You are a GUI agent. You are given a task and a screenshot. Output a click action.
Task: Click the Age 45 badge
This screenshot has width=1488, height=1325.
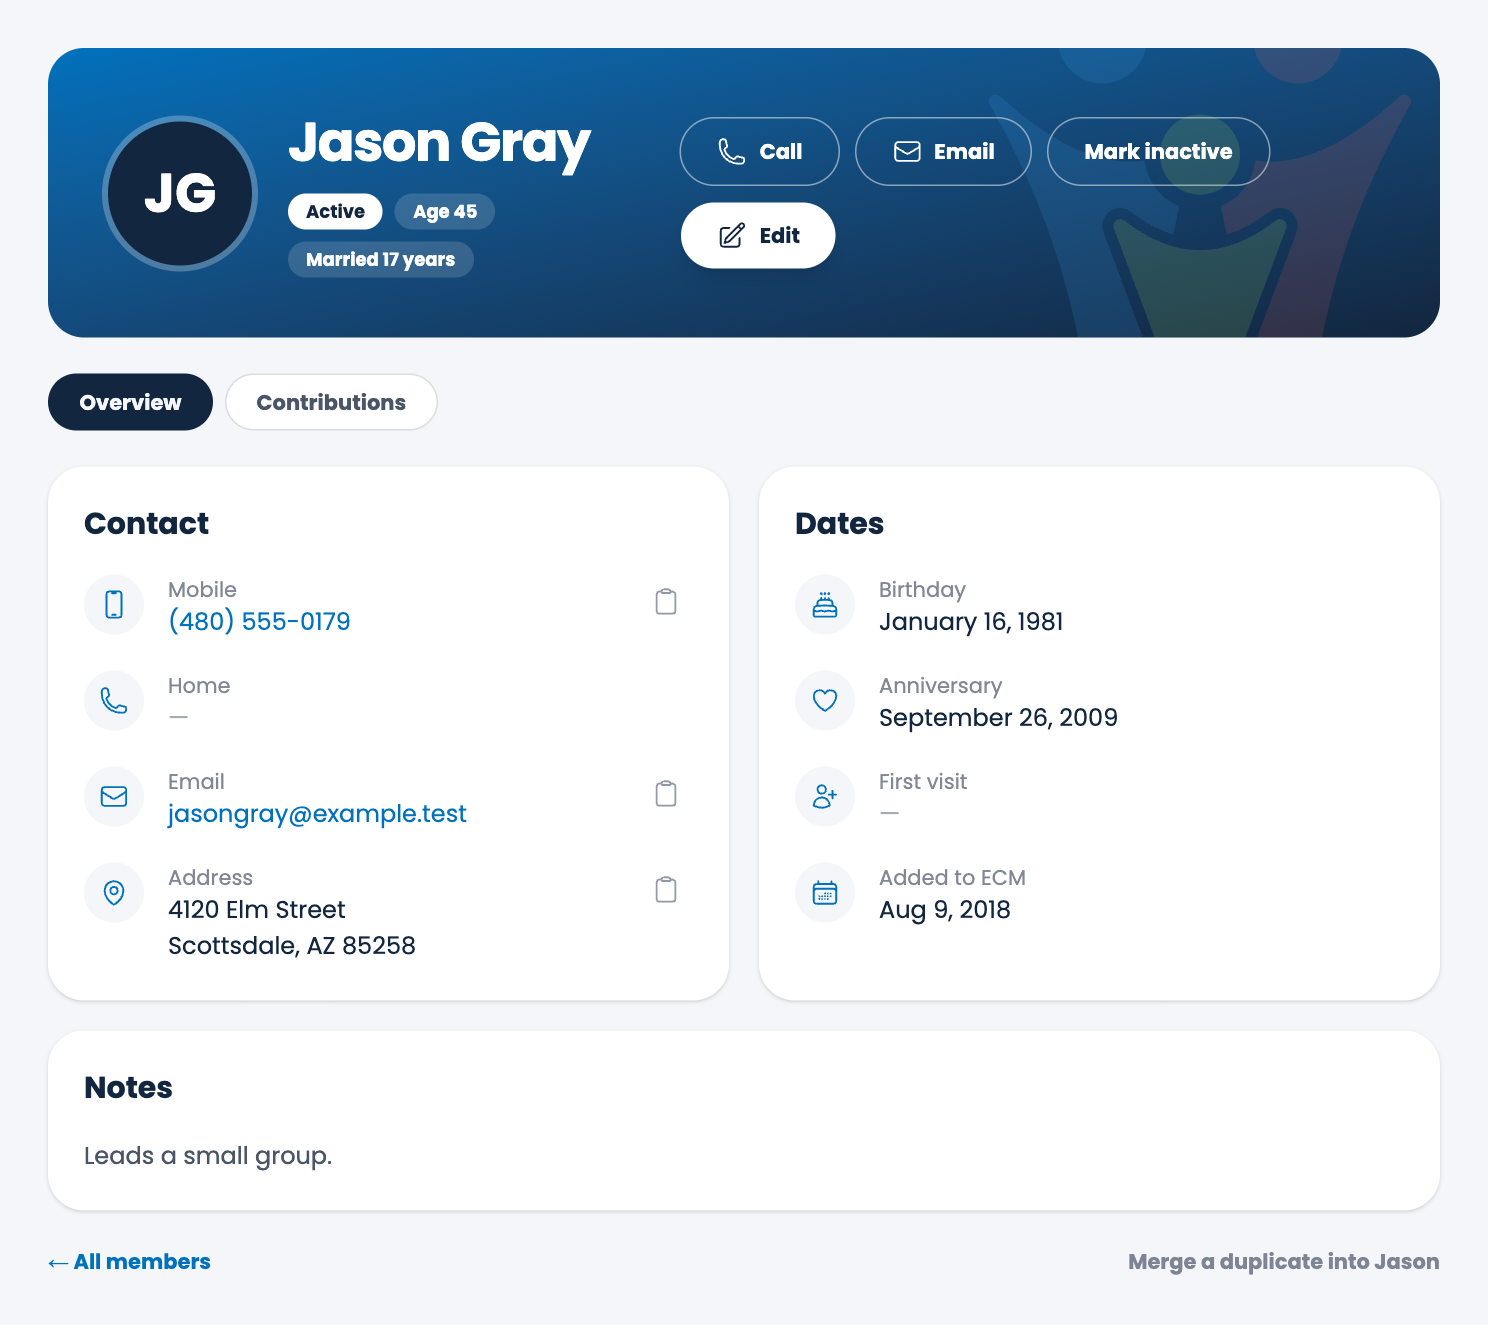[445, 211]
